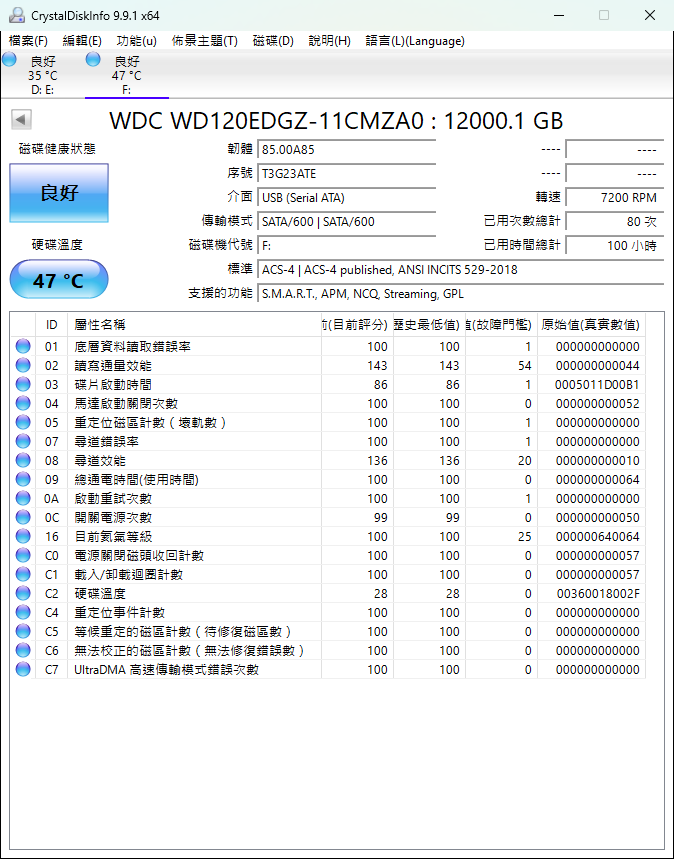Click status orb for attribute C7
674x859 pixels.
point(23,669)
